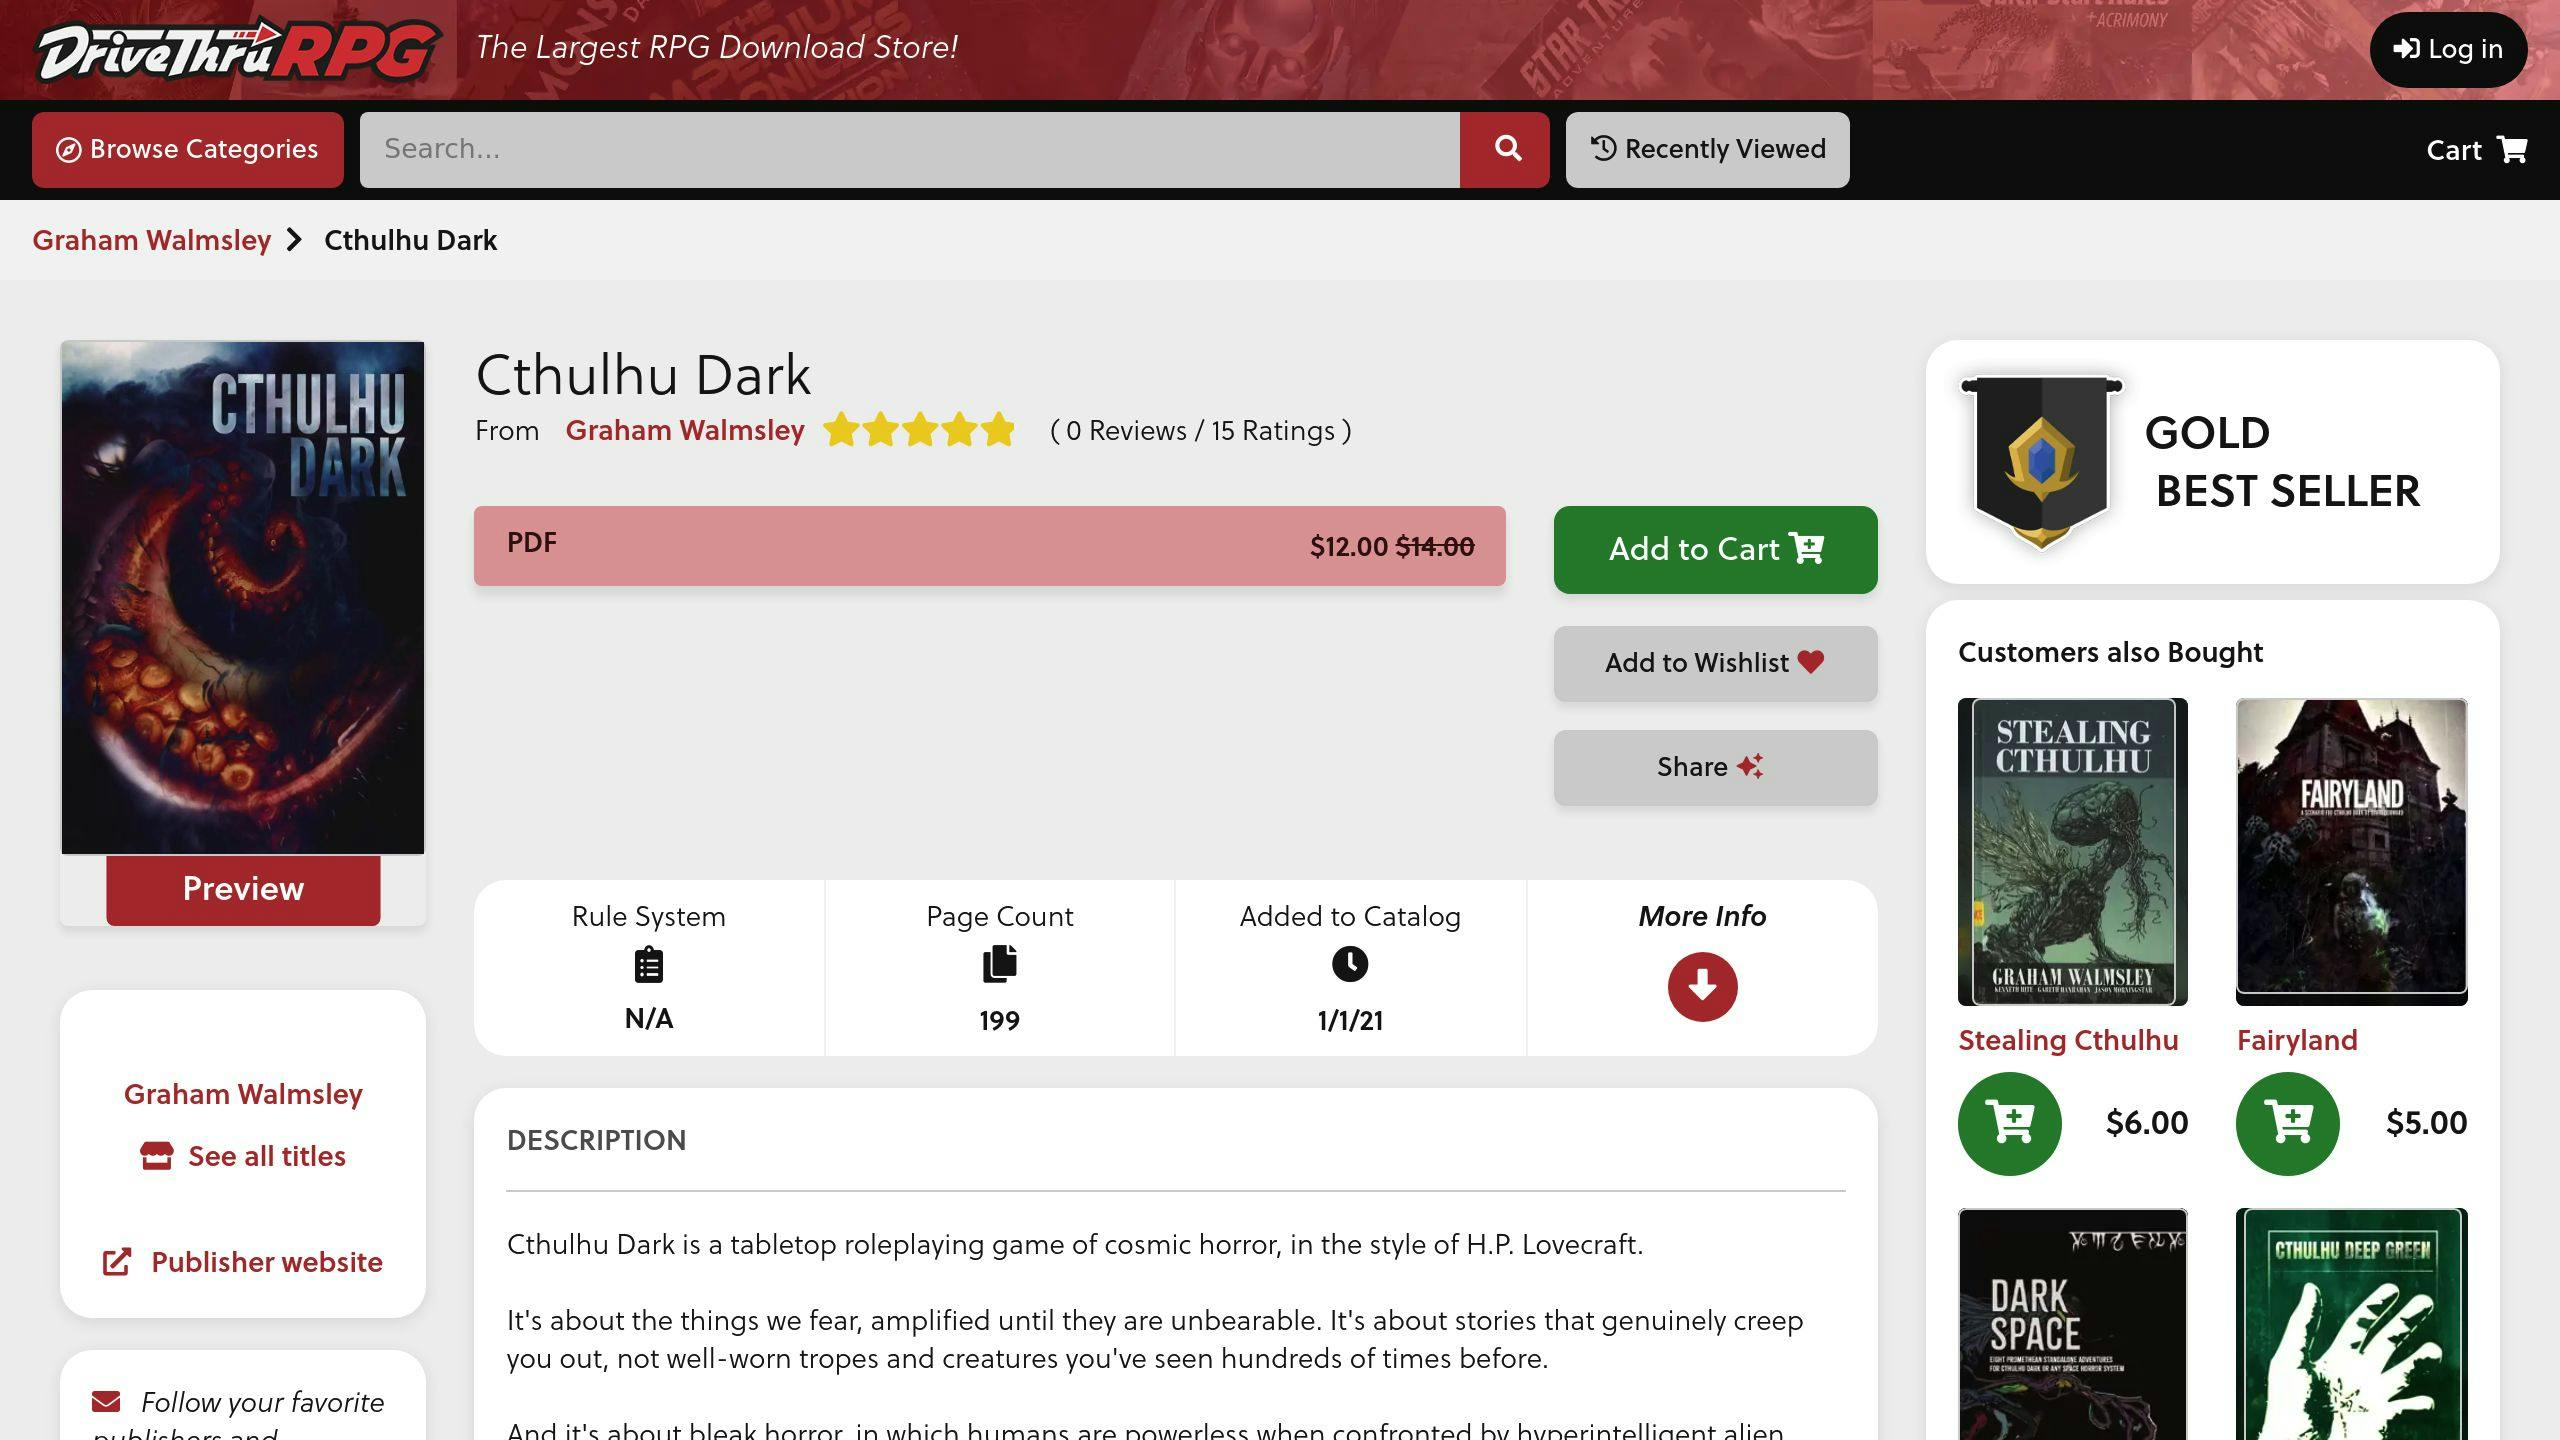Click the Rule System clipboard icon

click(649, 966)
